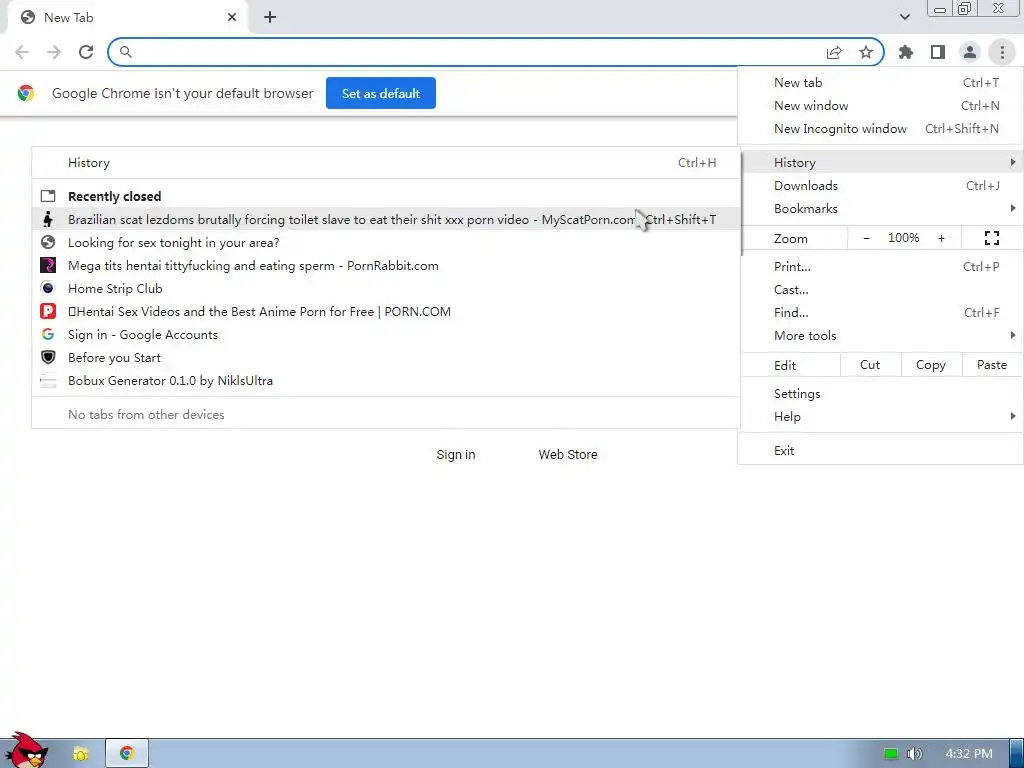Expand the More tools submenu
Viewport: 1024px width, 768px height.
(880, 336)
